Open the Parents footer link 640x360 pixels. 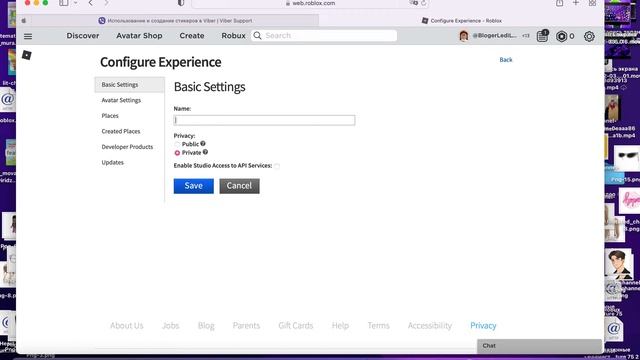246,325
